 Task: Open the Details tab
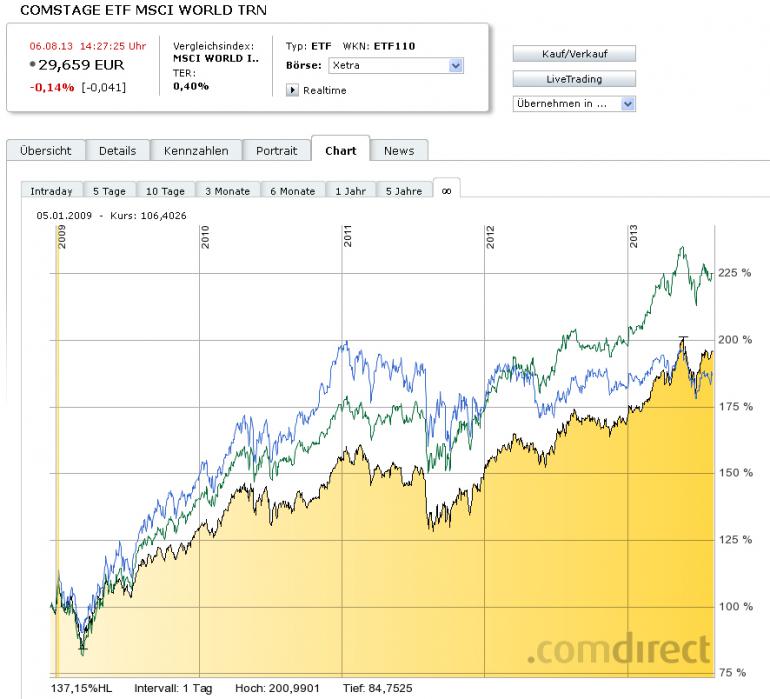click(x=117, y=151)
